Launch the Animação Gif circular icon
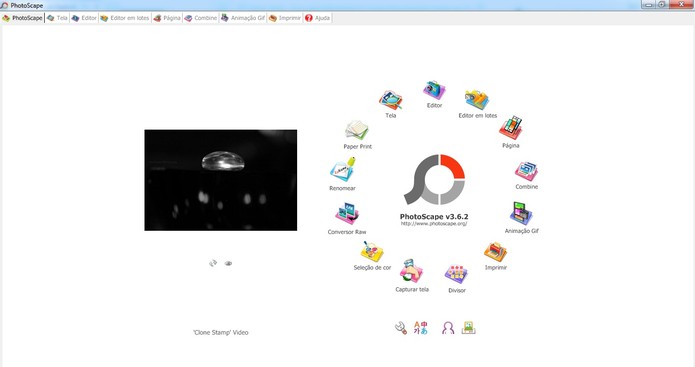Image resolution: width=695 pixels, height=367 pixels. 521,214
